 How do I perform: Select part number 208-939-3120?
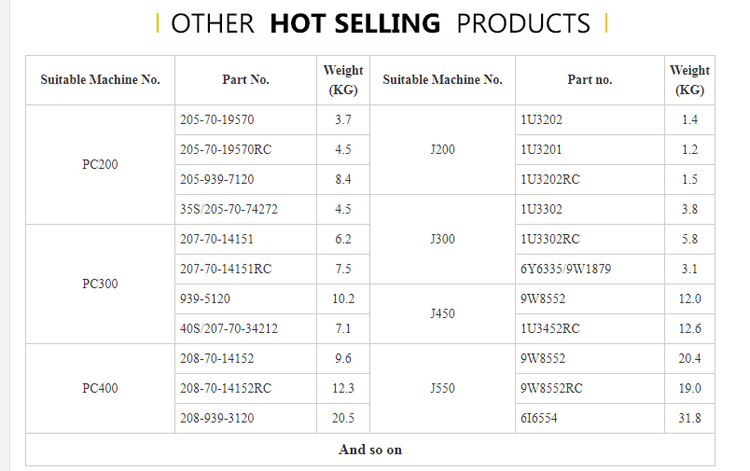(x=217, y=418)
